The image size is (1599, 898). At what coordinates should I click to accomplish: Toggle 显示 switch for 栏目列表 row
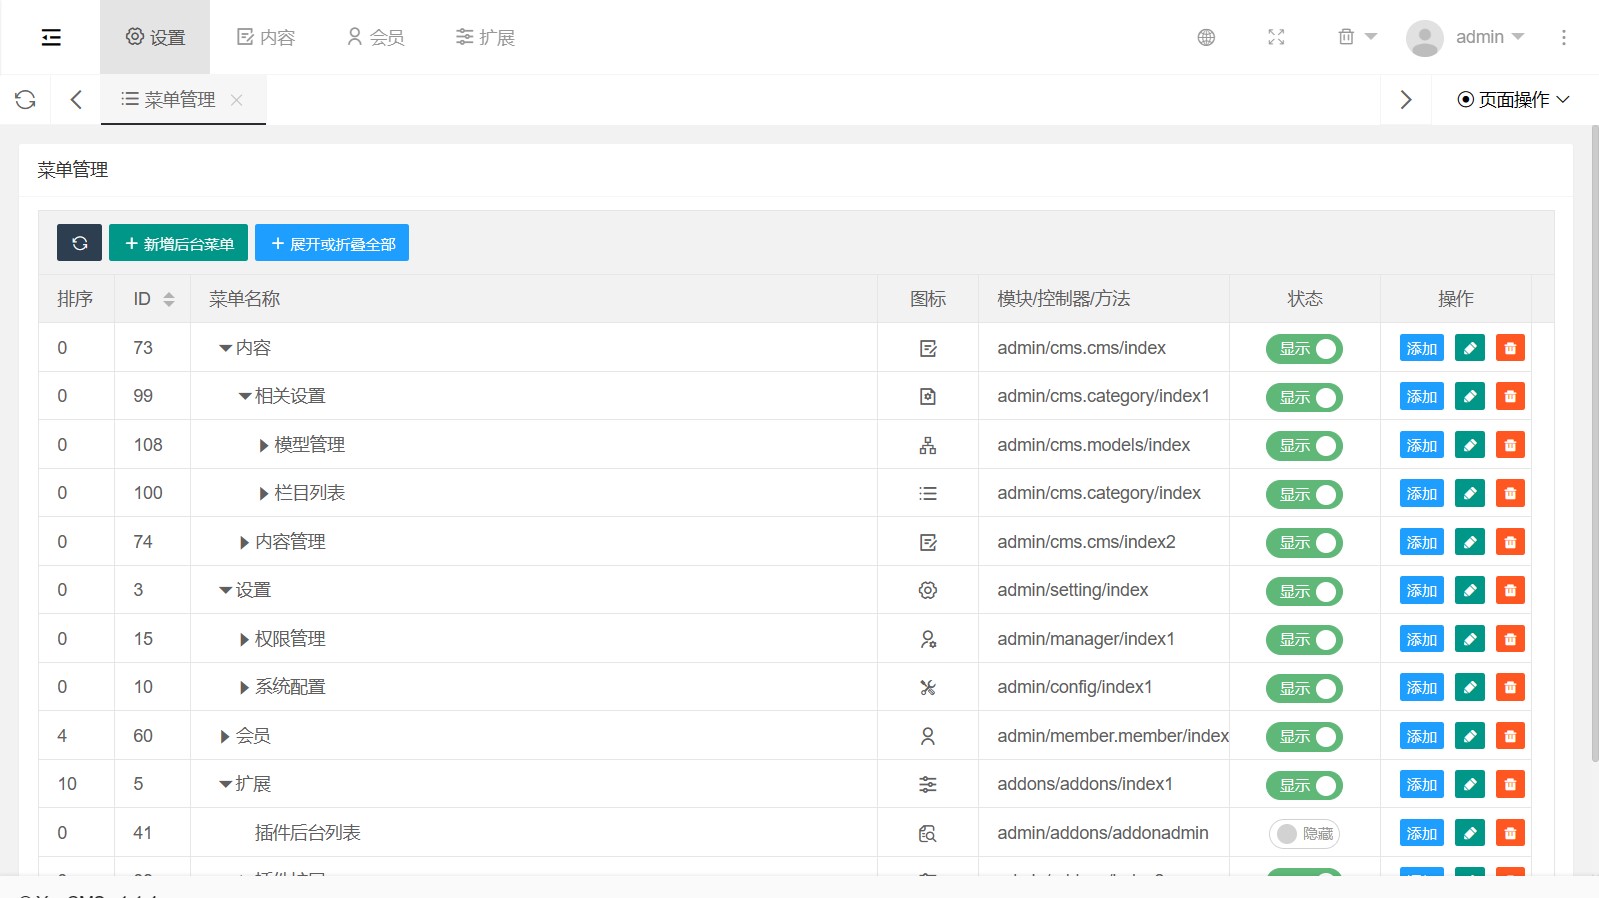click(1304, 494)
